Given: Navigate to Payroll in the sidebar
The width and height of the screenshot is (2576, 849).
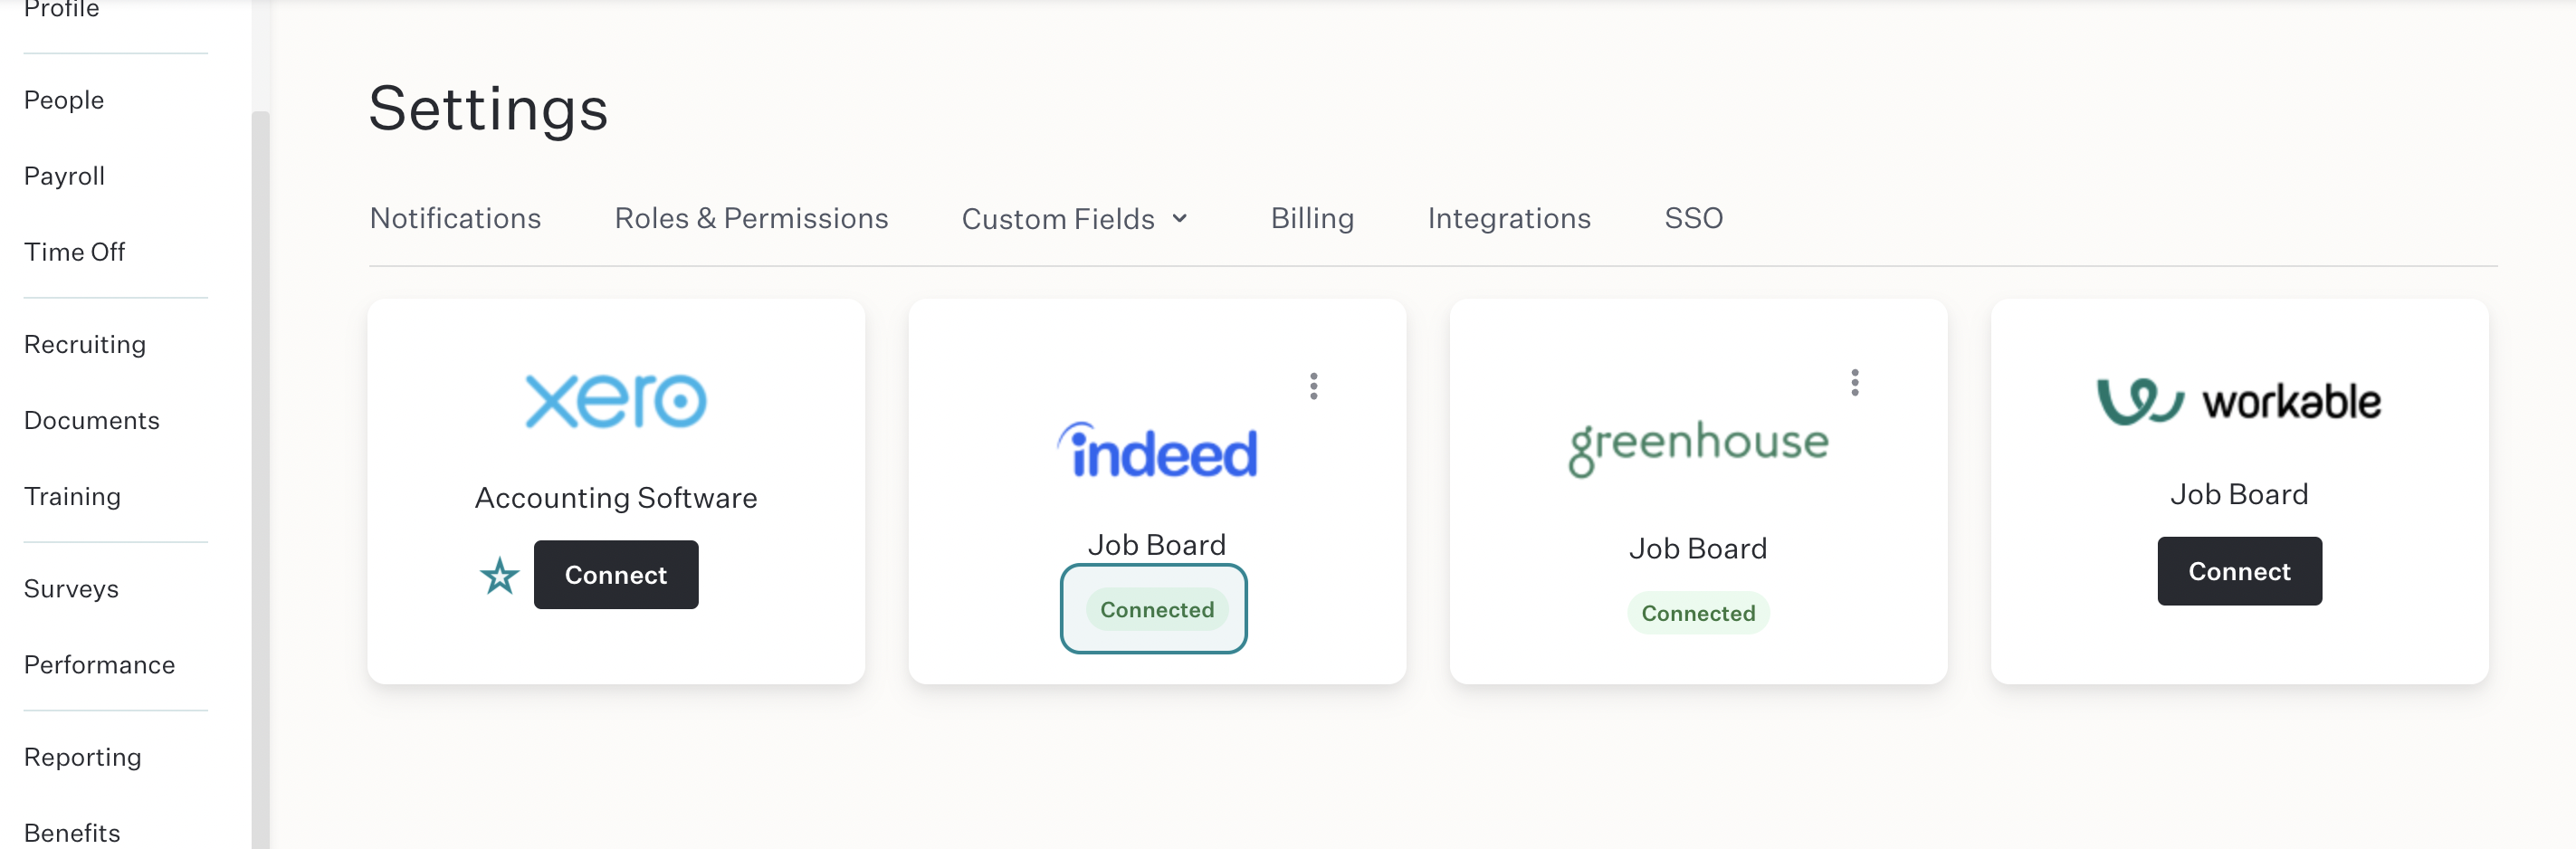Looking at the screenshot, I should (64, 176).
